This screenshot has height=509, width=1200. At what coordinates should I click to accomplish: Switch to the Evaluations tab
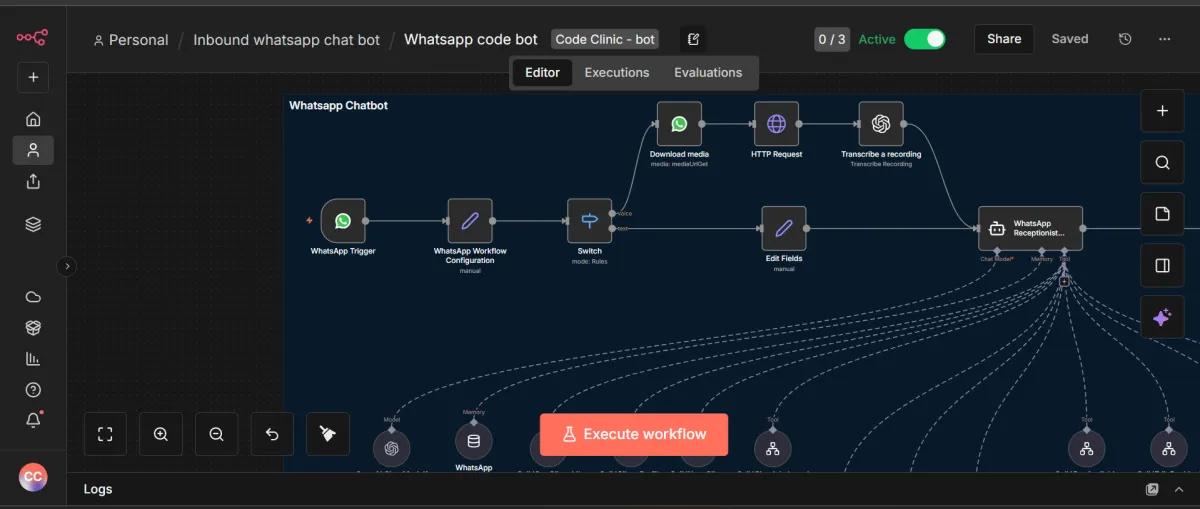(708, 73)
